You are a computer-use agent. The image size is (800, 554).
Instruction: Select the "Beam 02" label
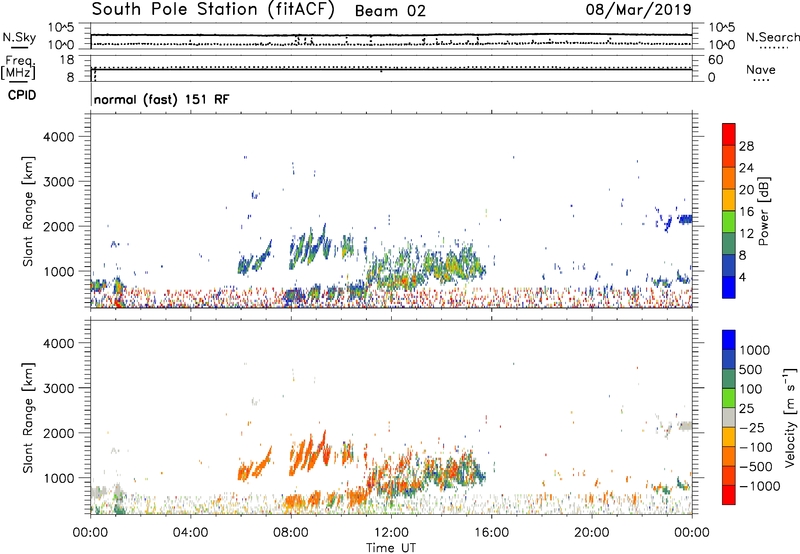(390, 11)
